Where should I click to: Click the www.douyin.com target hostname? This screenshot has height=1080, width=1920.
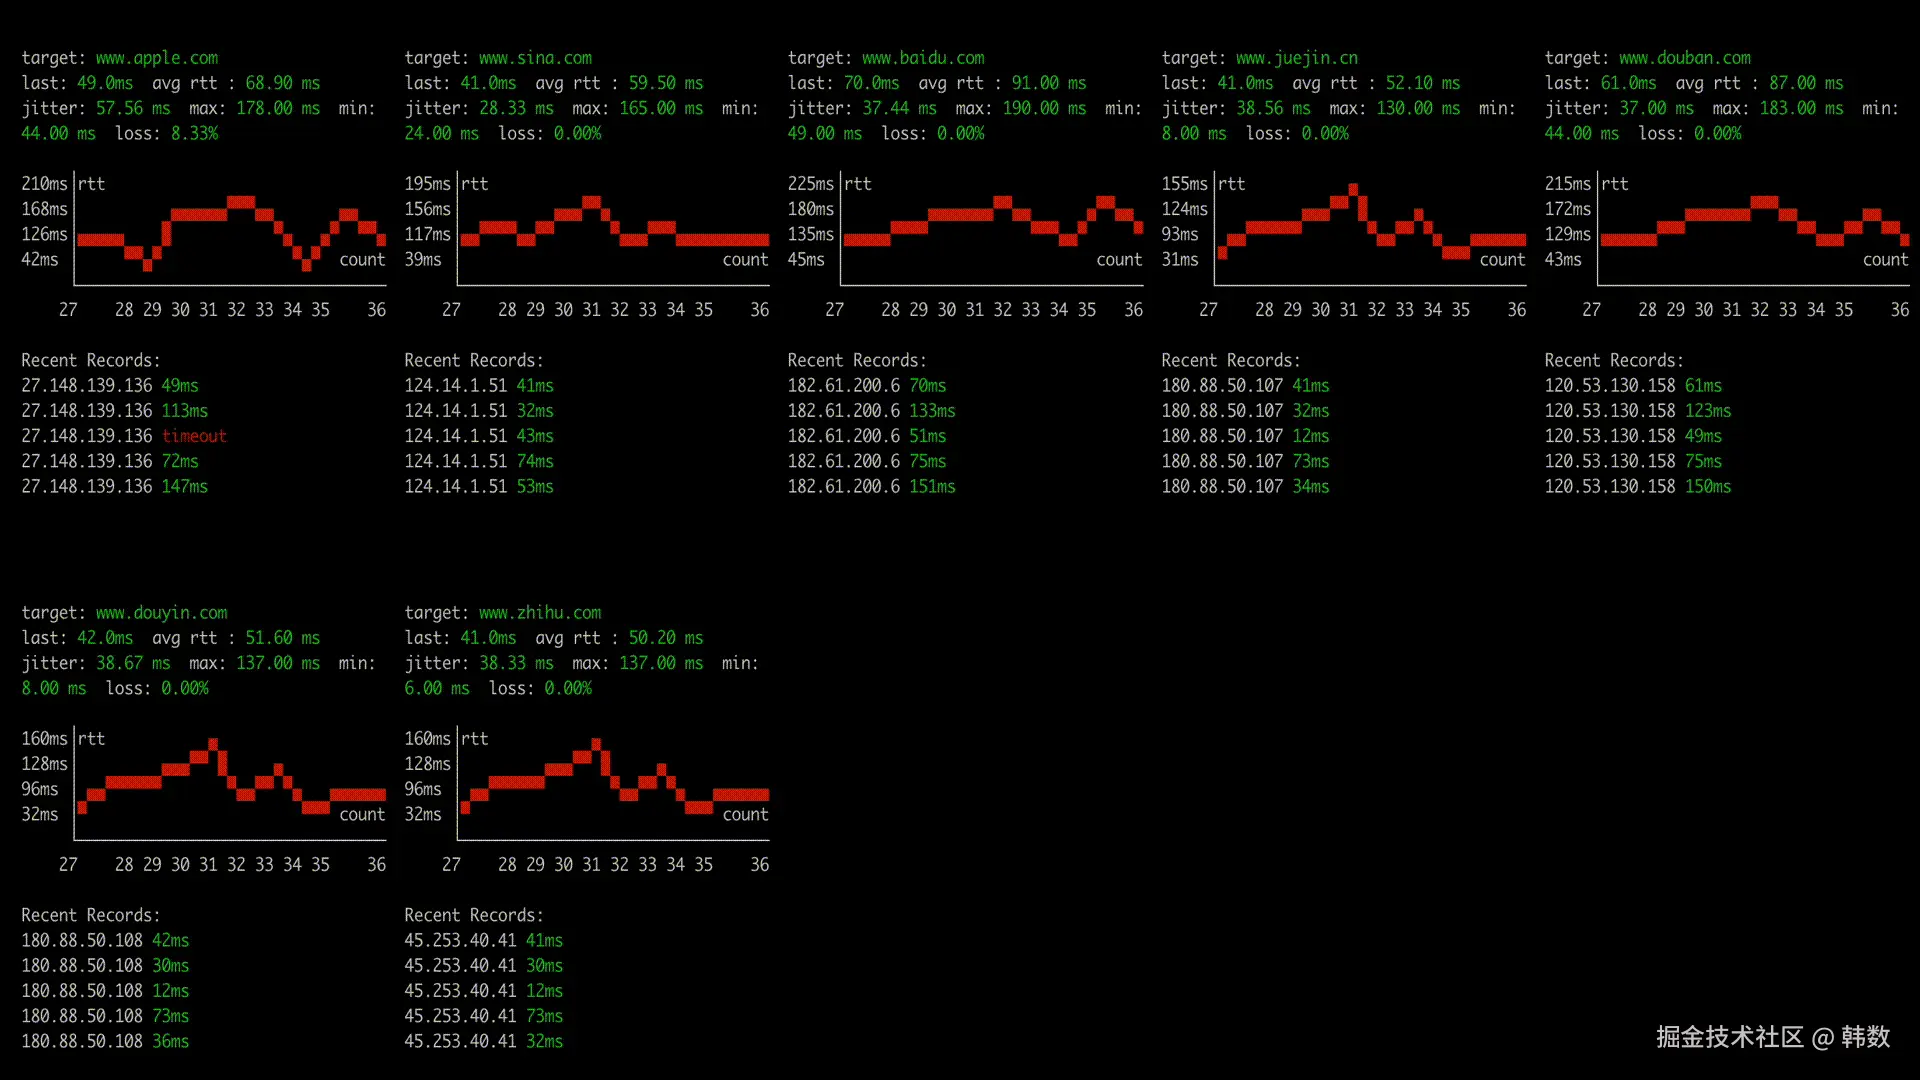[161, 613]
